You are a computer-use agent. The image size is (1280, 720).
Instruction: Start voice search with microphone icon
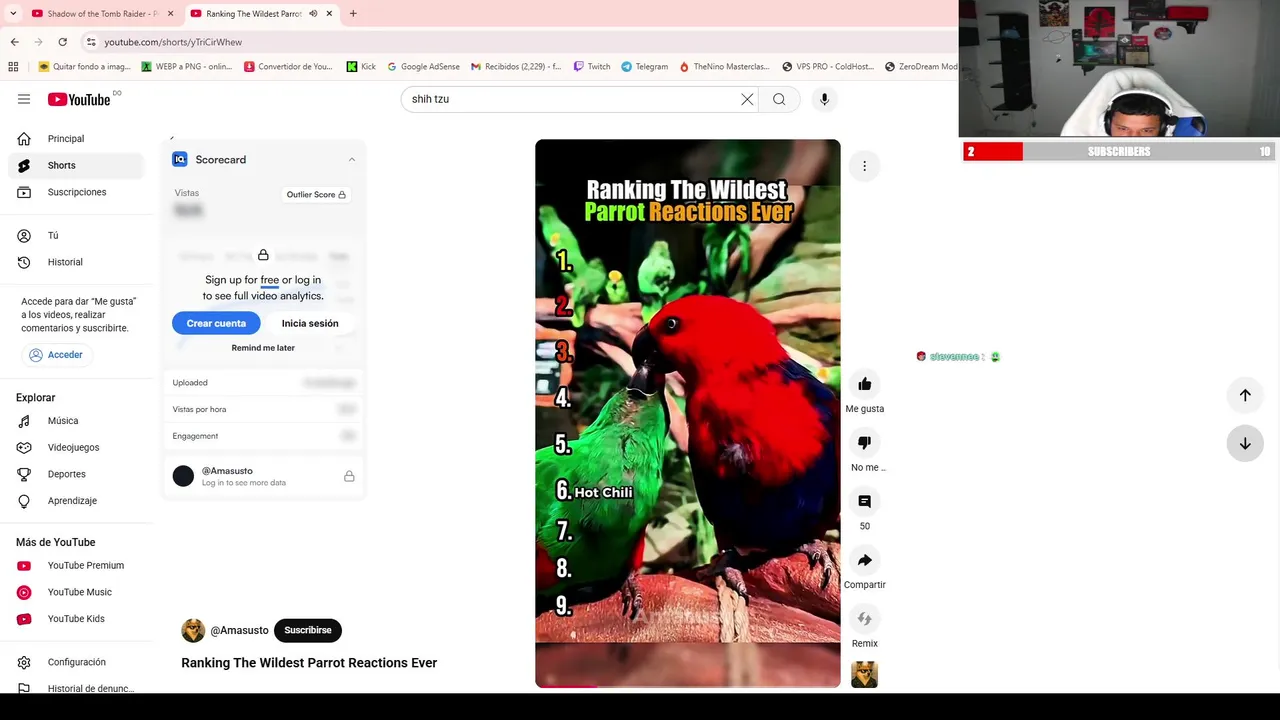[x=824, y=99]
